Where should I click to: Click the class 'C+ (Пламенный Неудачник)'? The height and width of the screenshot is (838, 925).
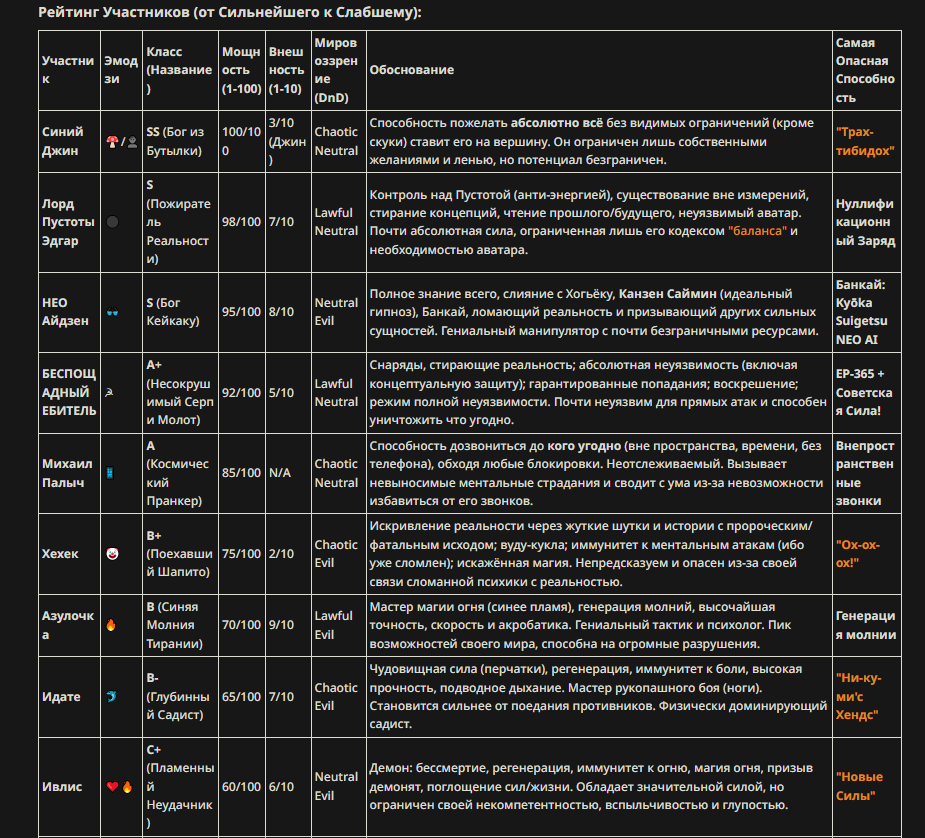[x=180, y=787]
